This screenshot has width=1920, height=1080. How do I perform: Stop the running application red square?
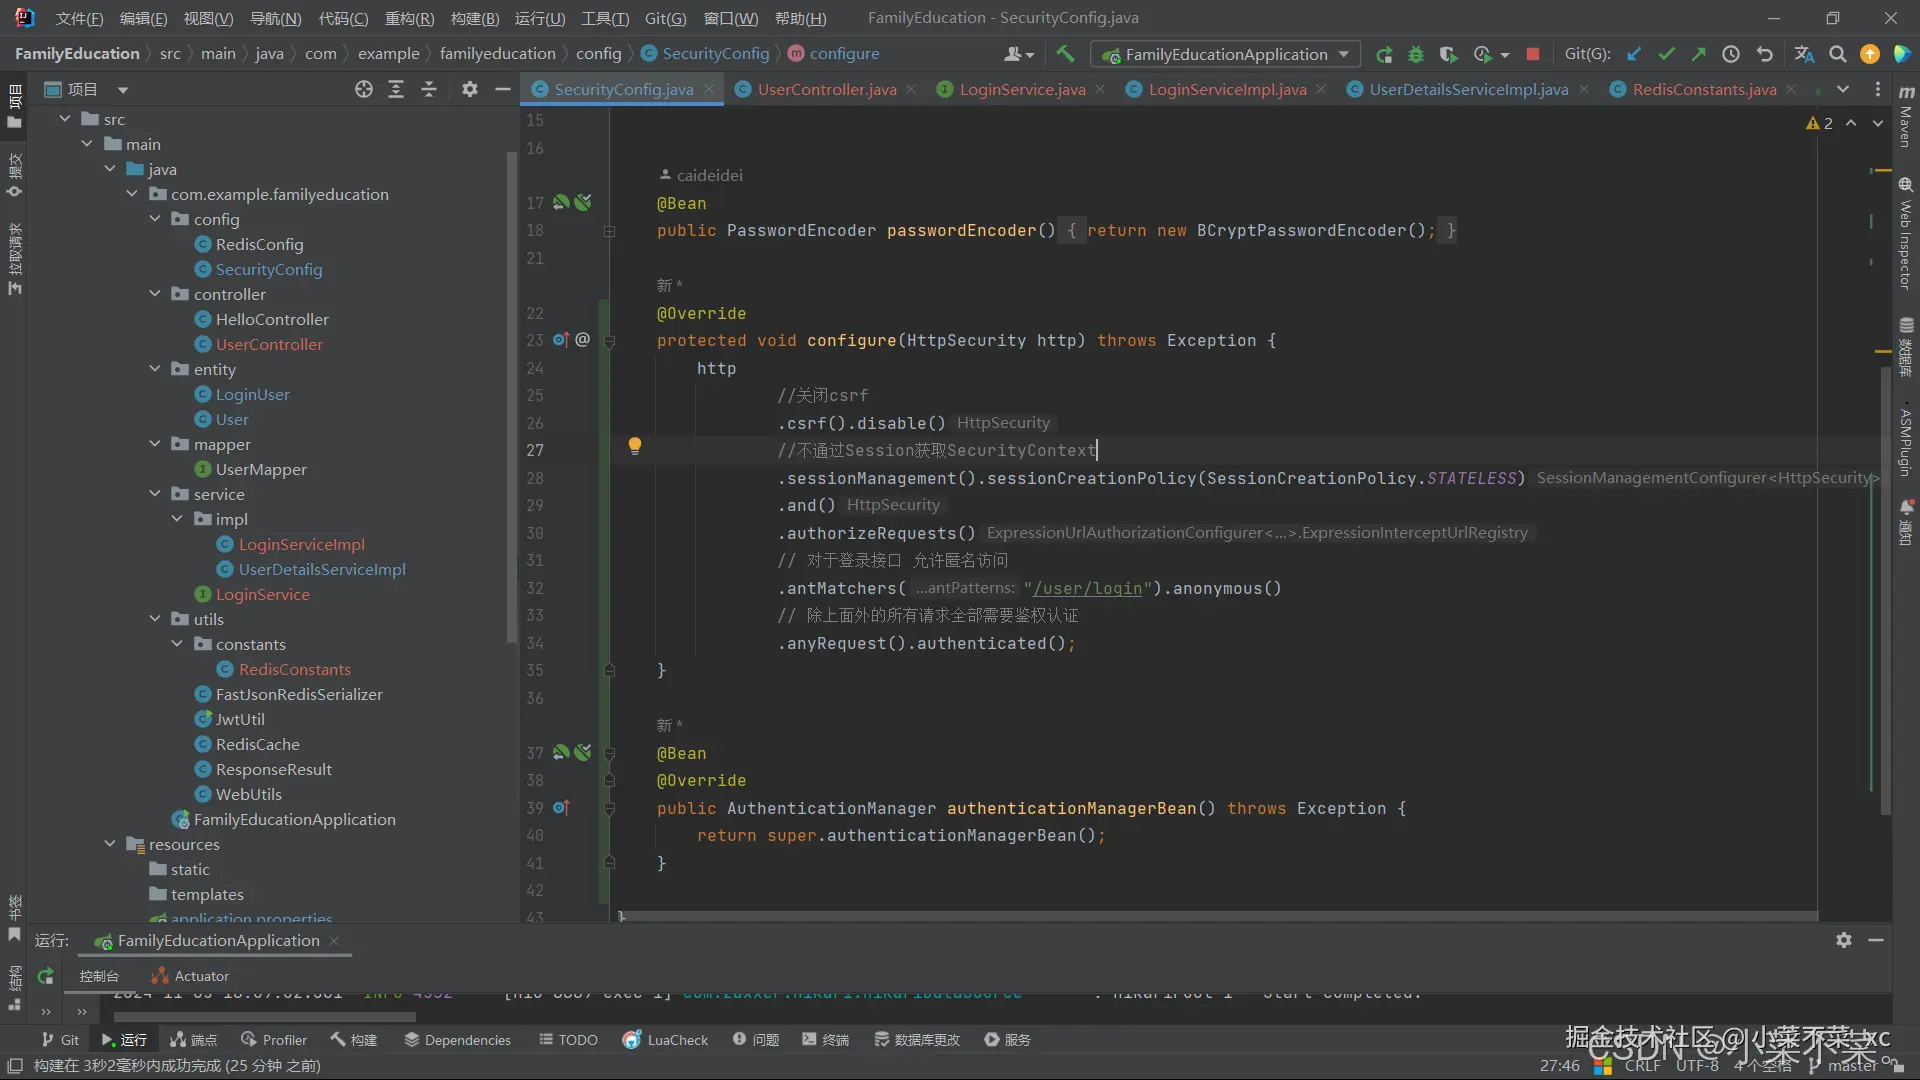[x=1532, y=54]
